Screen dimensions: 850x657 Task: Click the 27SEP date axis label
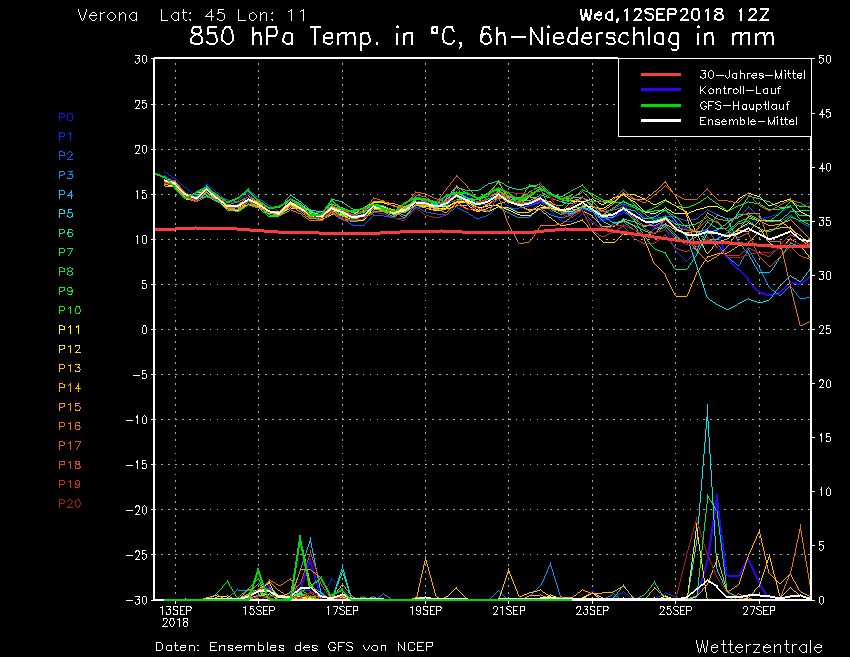click(760, 609)
